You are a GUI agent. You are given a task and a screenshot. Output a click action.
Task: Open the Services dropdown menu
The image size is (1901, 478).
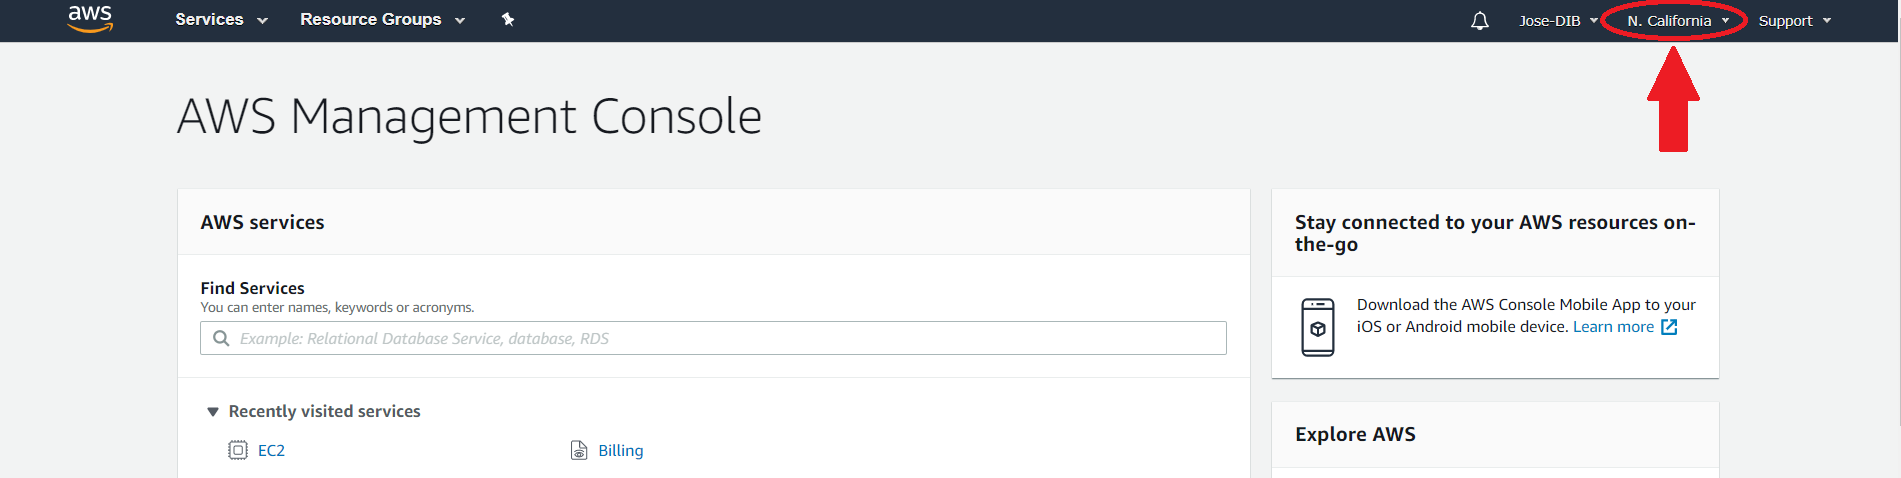click(x=221, y=19)
